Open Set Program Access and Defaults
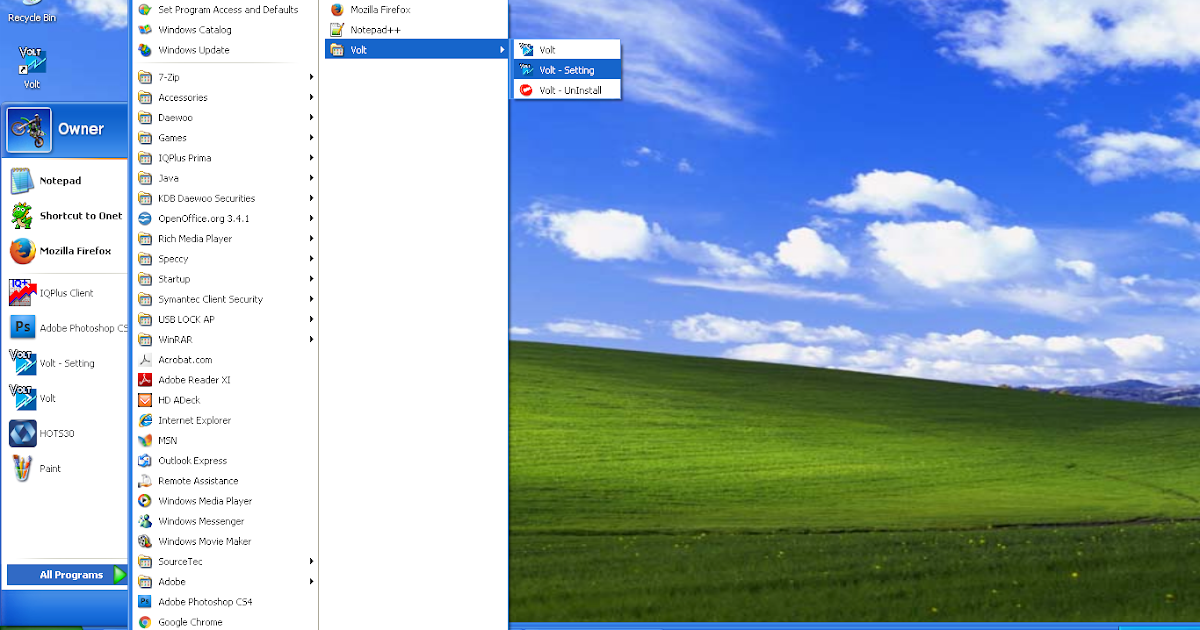Screen dimensions: 1200x630 click(225, 10)
